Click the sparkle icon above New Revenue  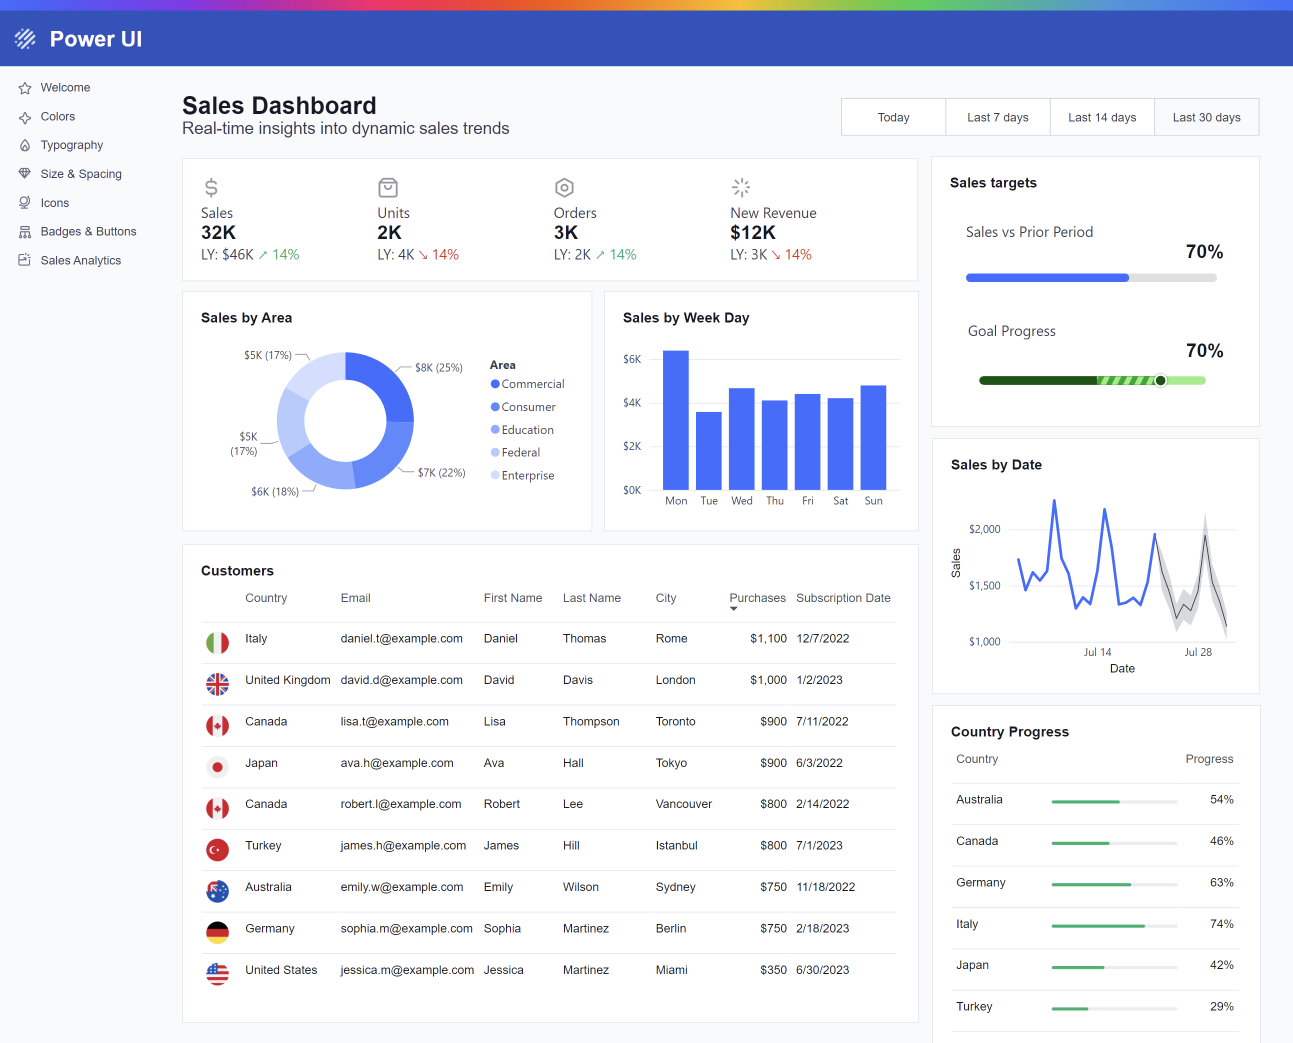(740, 187)
